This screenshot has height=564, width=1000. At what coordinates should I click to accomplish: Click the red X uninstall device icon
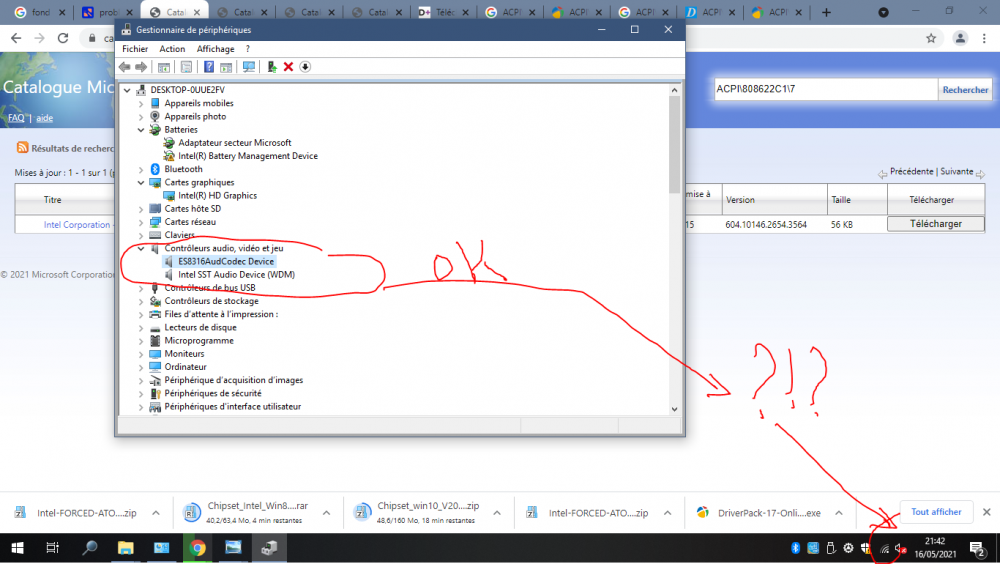[288, 67]
